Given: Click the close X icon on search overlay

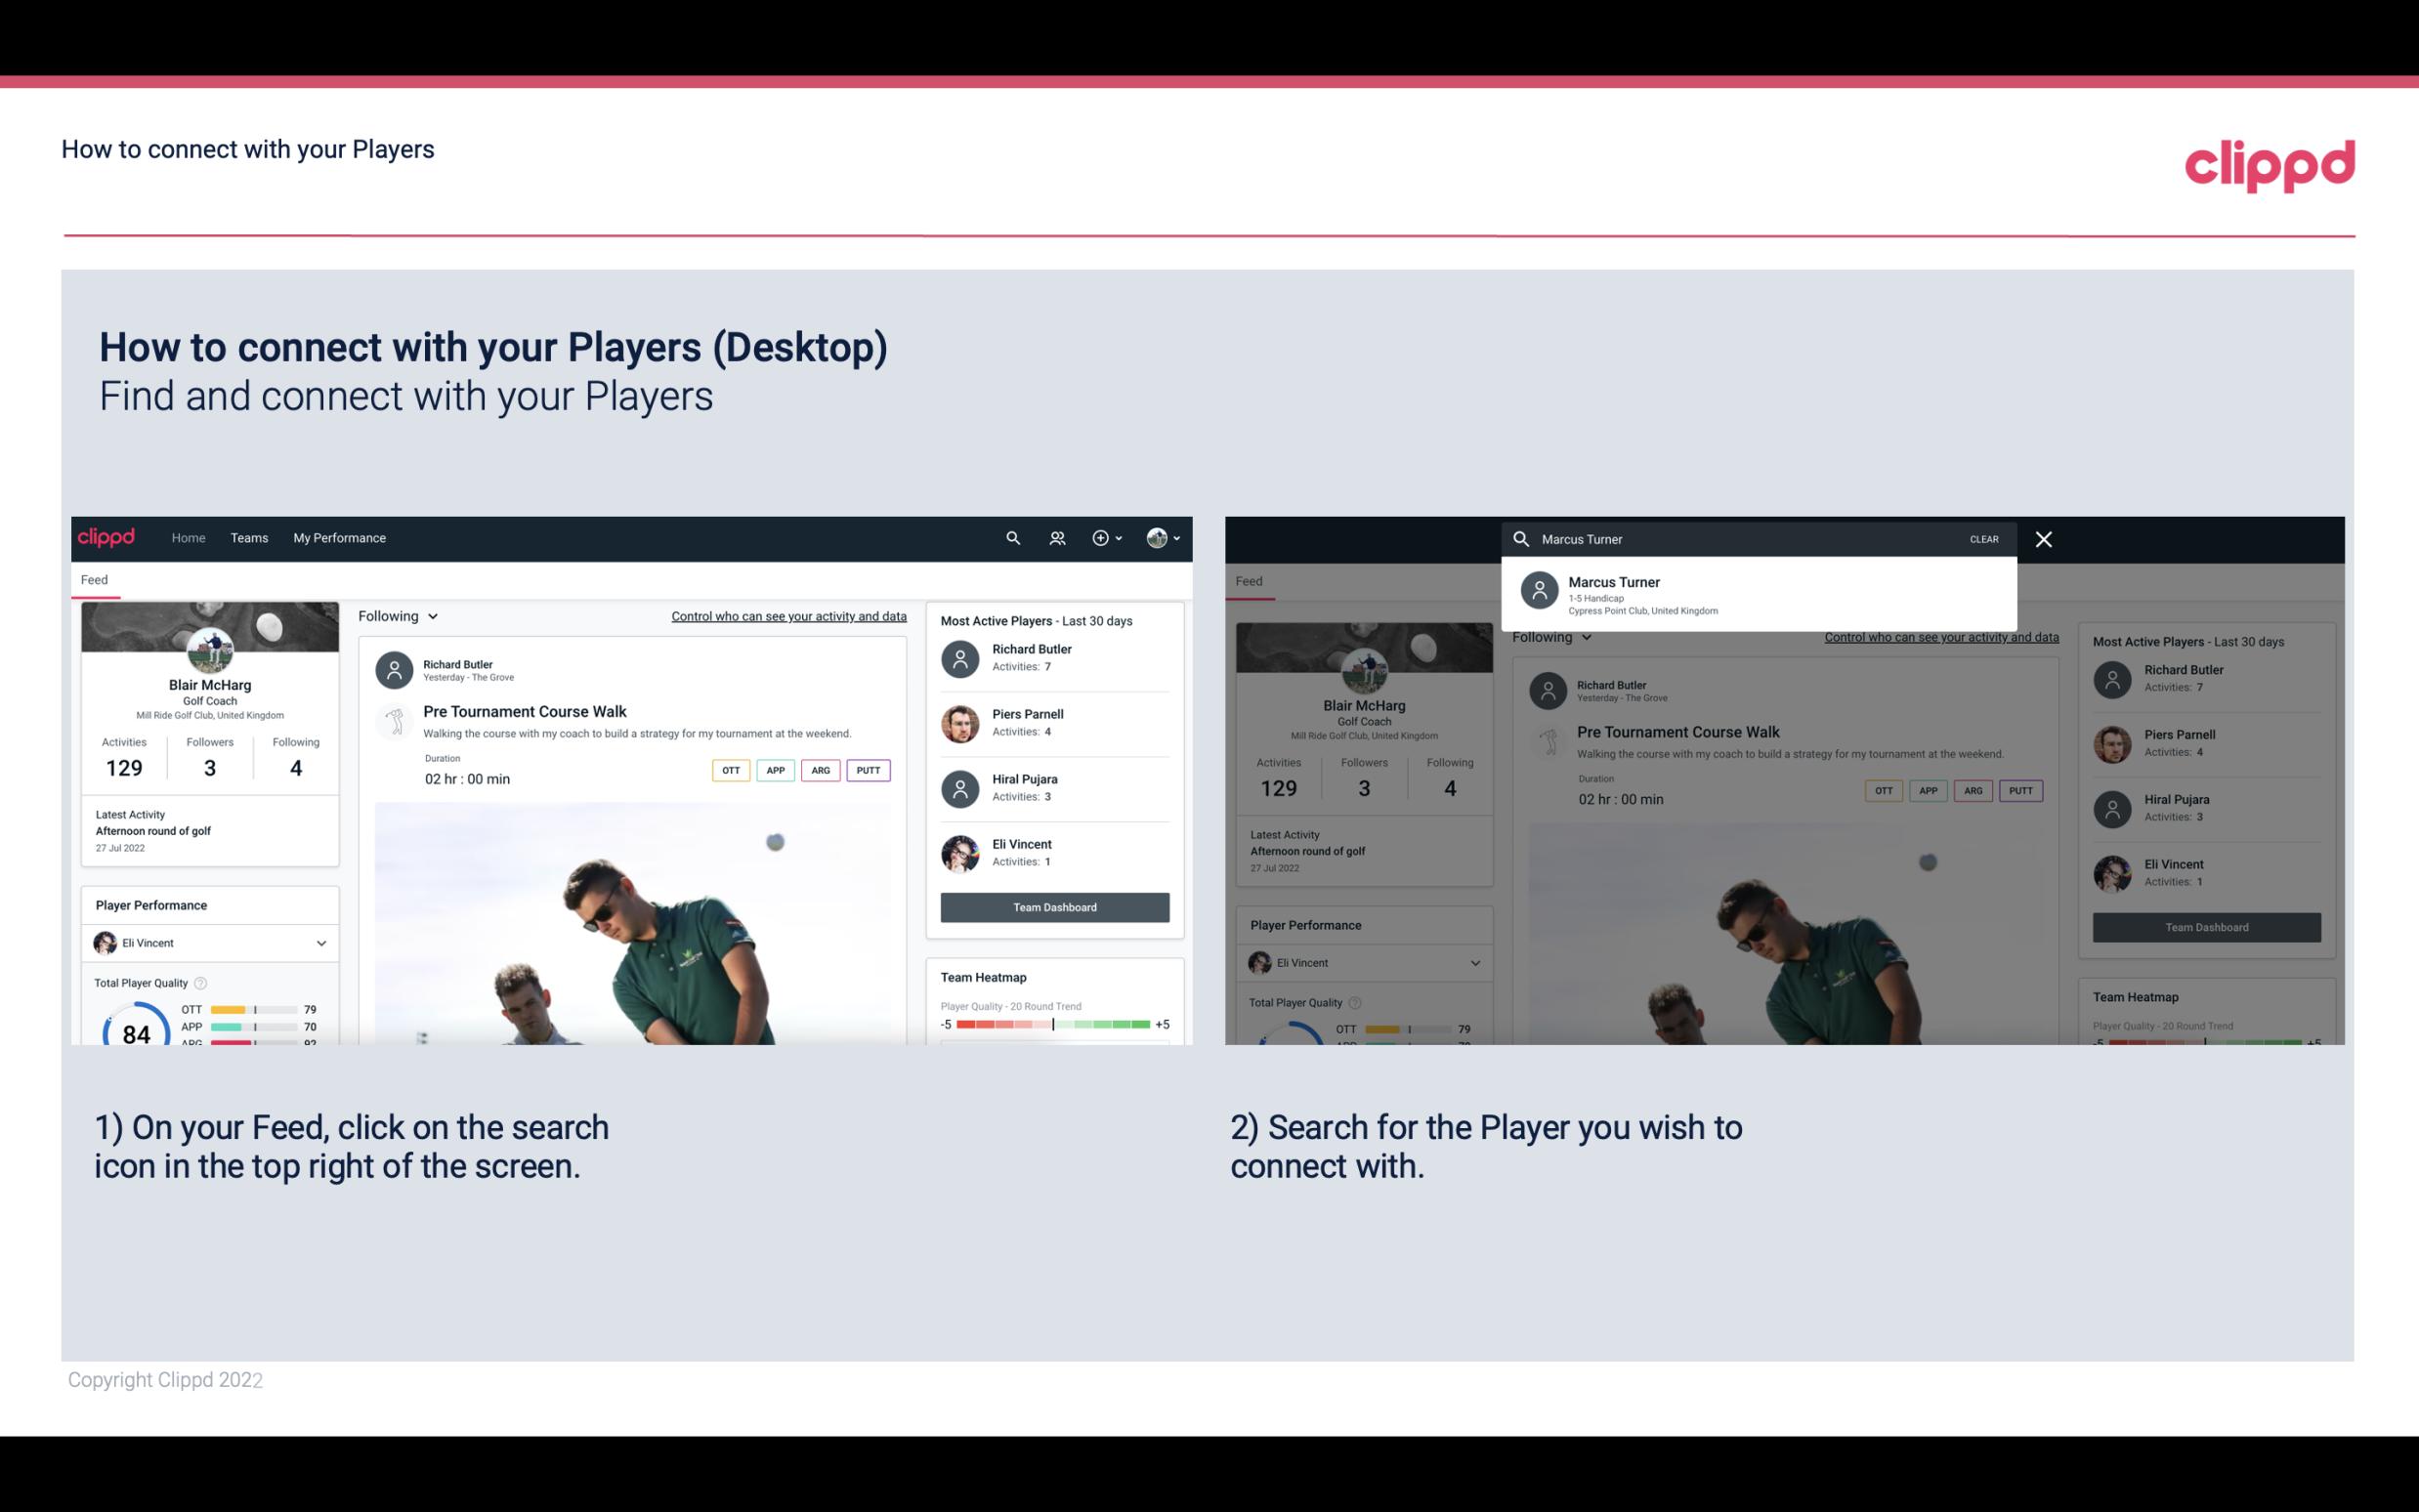Looking at the screenshot, I should pos(2045,538).
